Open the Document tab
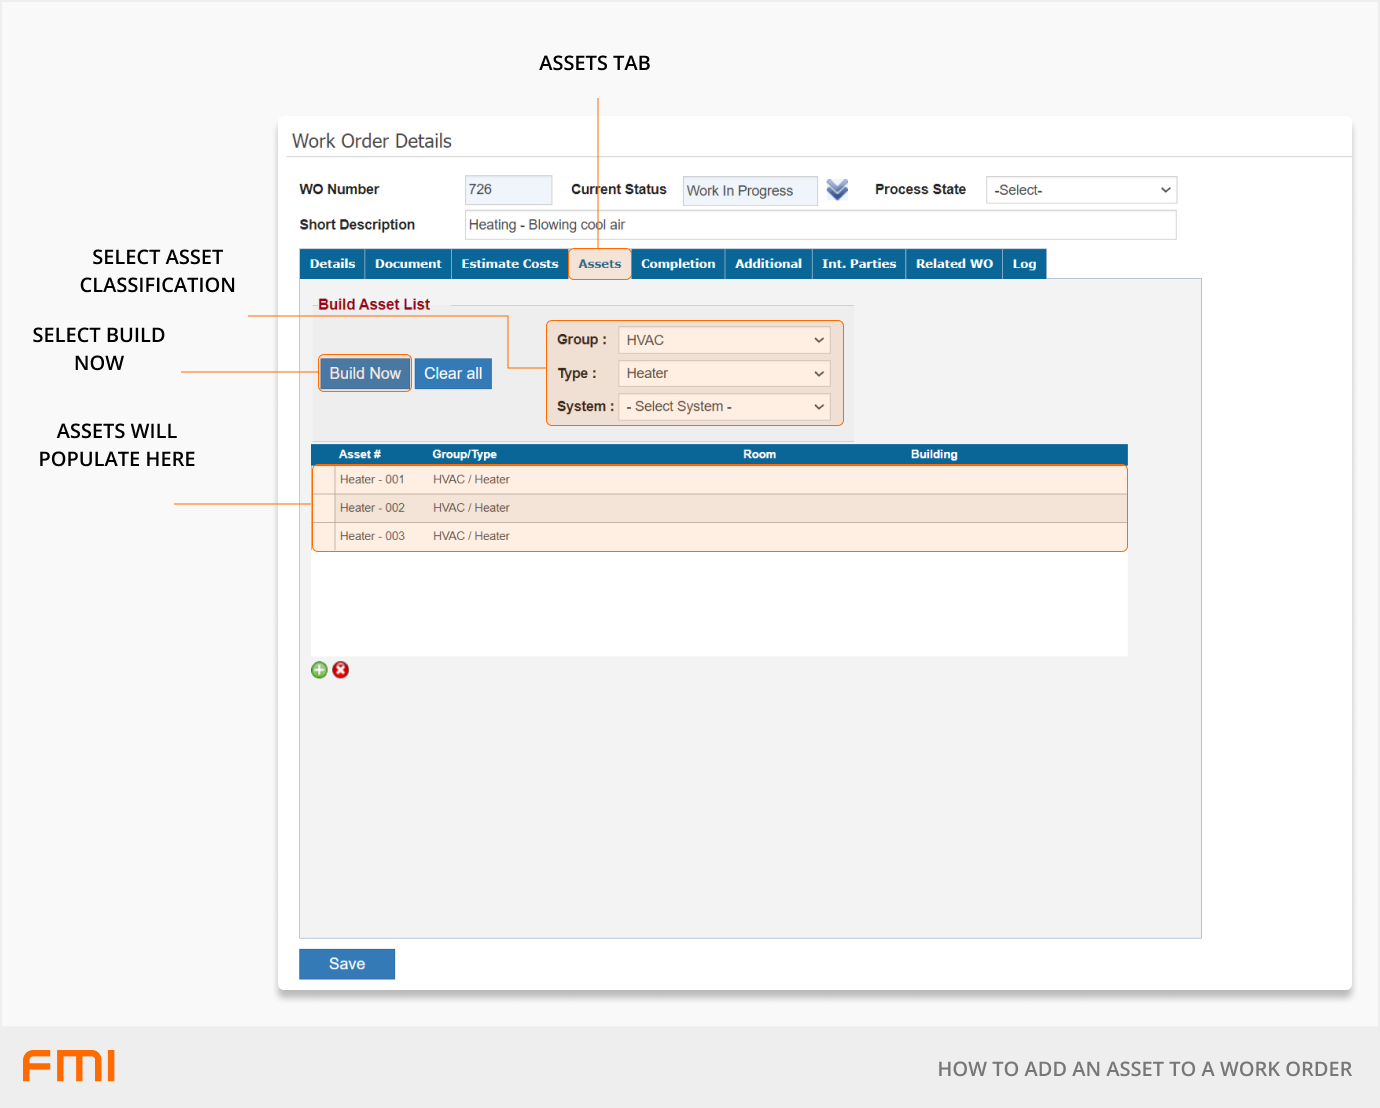1380x1108 pixels. pos(408,264)
